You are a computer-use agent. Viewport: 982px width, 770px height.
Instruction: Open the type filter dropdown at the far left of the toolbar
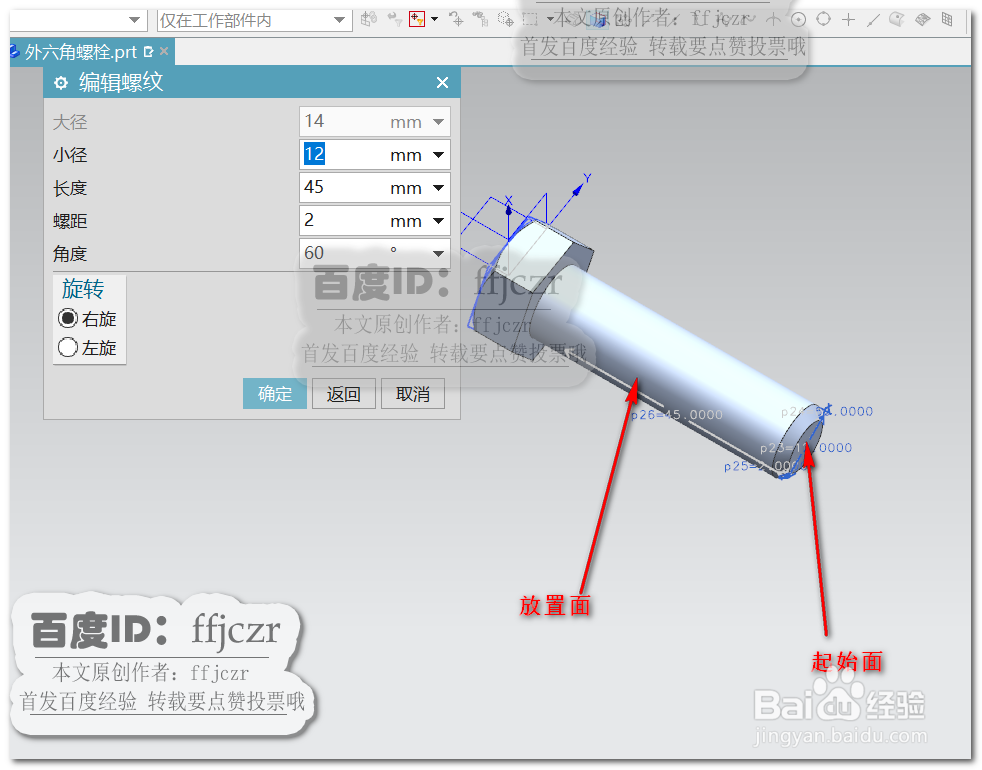point(134,20)
